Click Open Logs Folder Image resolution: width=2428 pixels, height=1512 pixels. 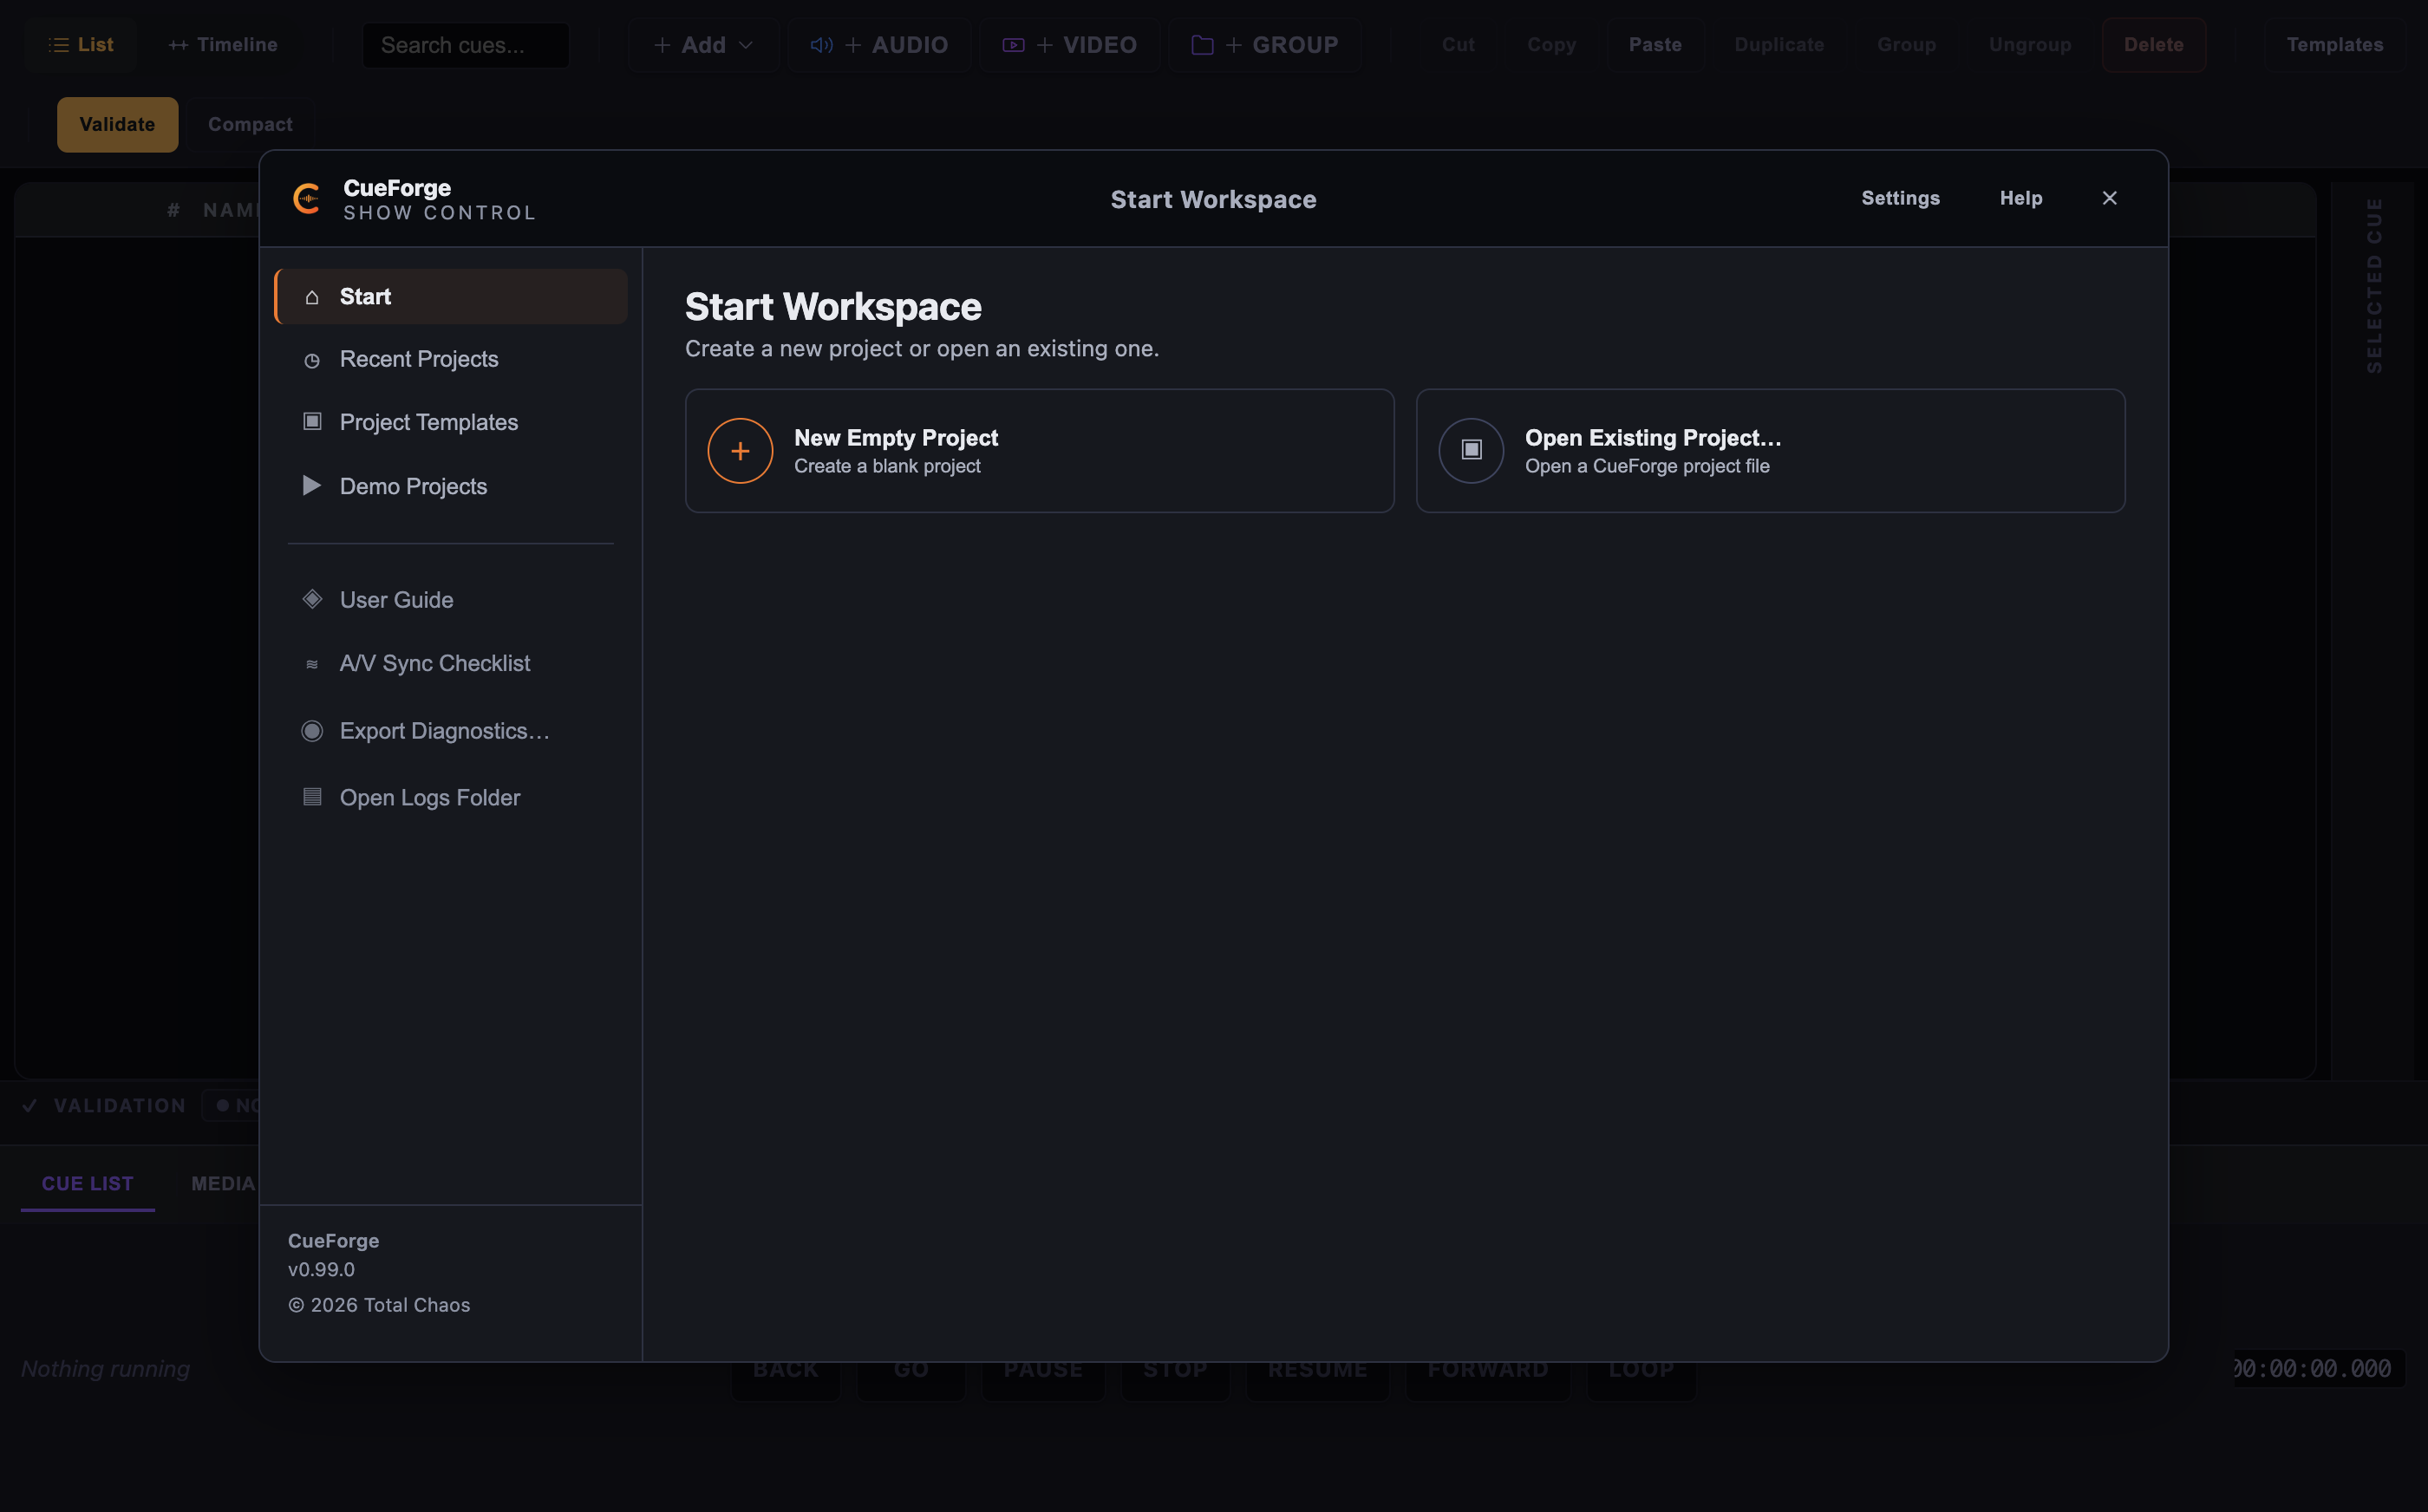coord(451,798)
